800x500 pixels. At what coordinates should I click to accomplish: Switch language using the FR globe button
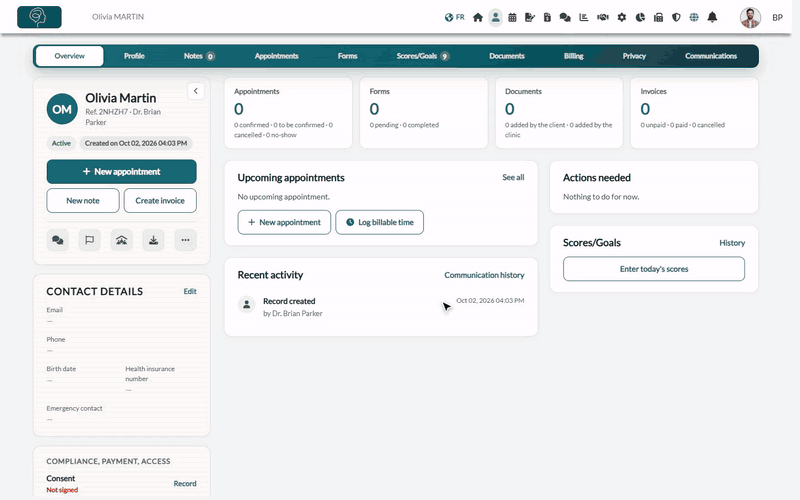point(455,17)
